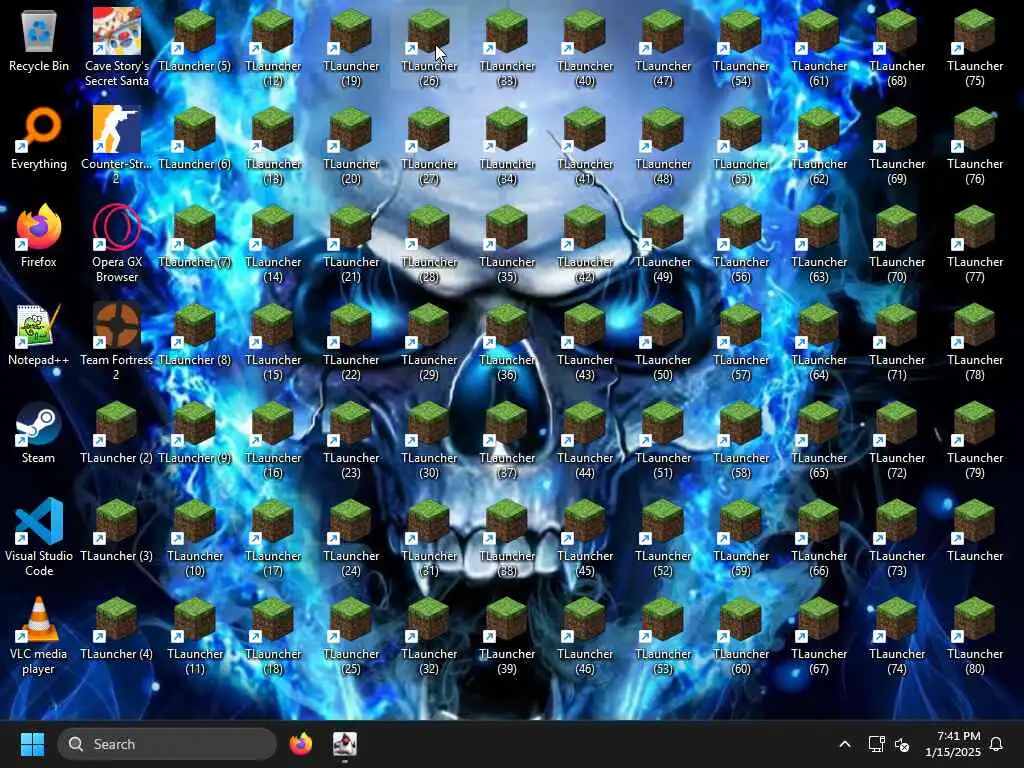Select the TLauncher (61) shortcut
This screenshot has width=1024, height=768.
[819, 47]
